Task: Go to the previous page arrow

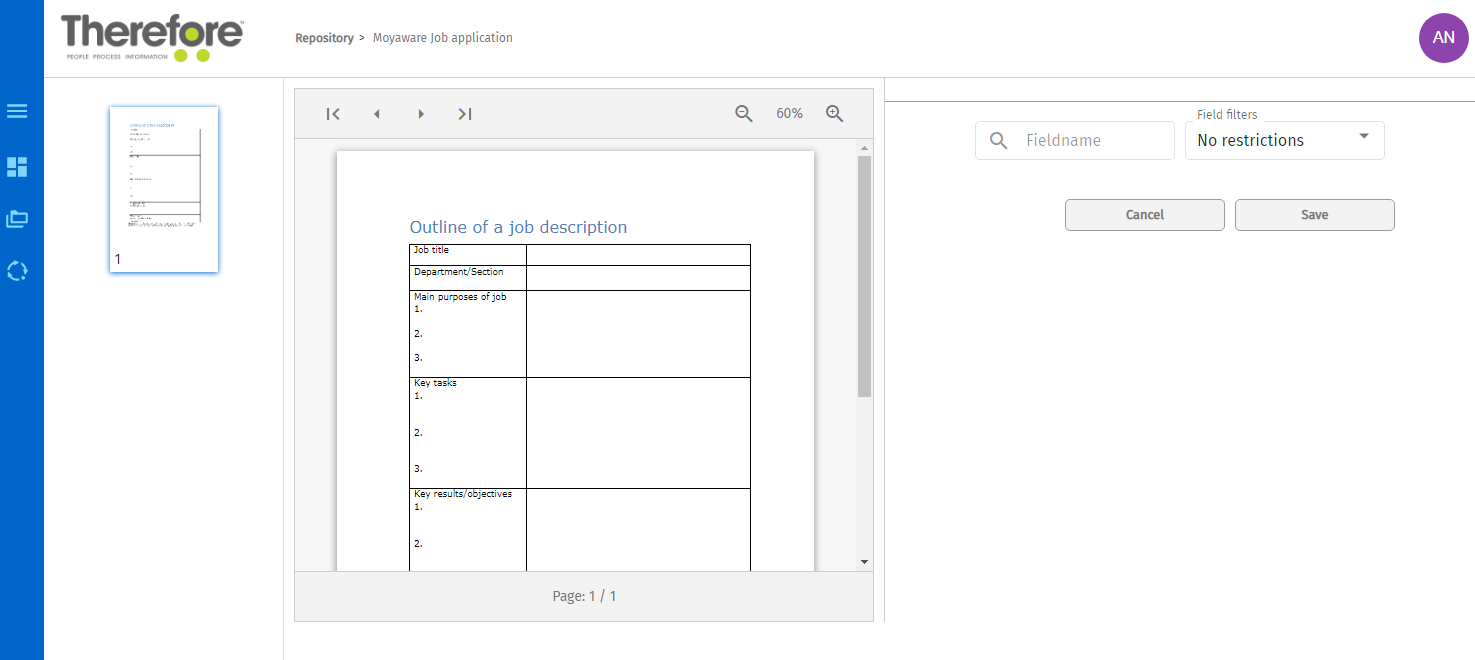Action: [377, 114]
